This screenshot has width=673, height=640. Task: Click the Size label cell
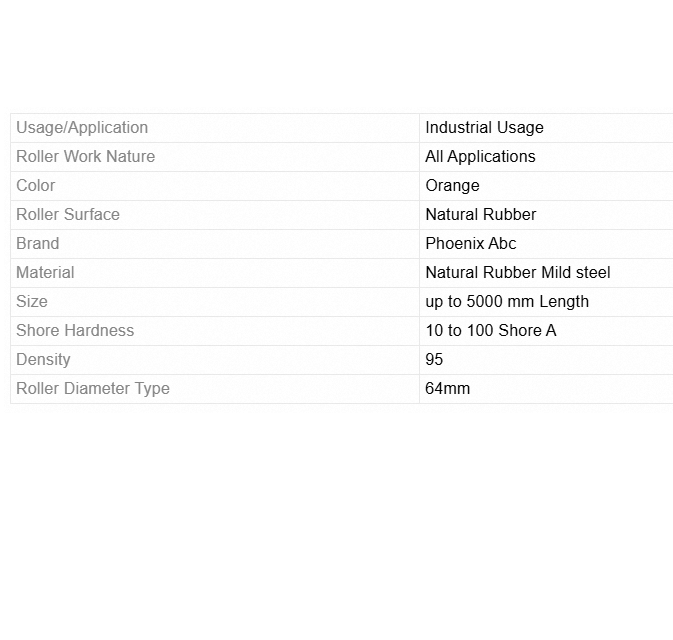pos(32,302)
